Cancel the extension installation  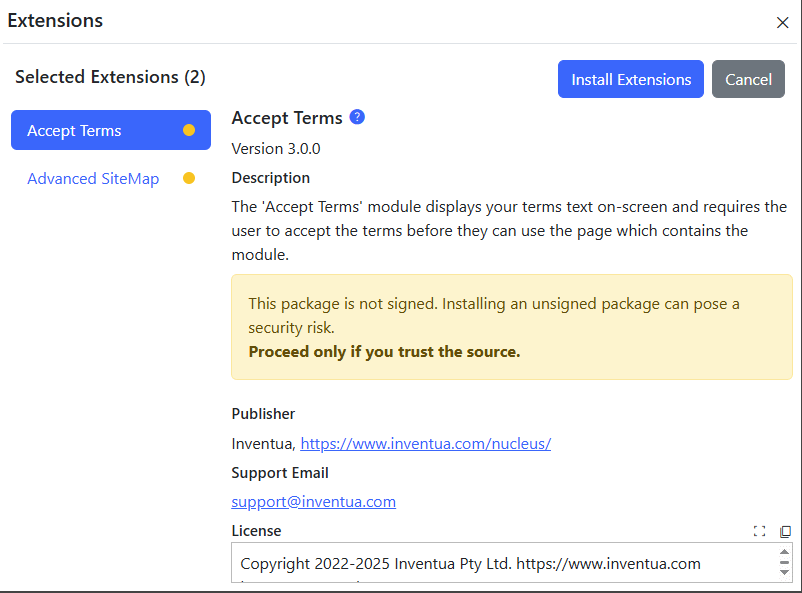(x=748, y=79)
